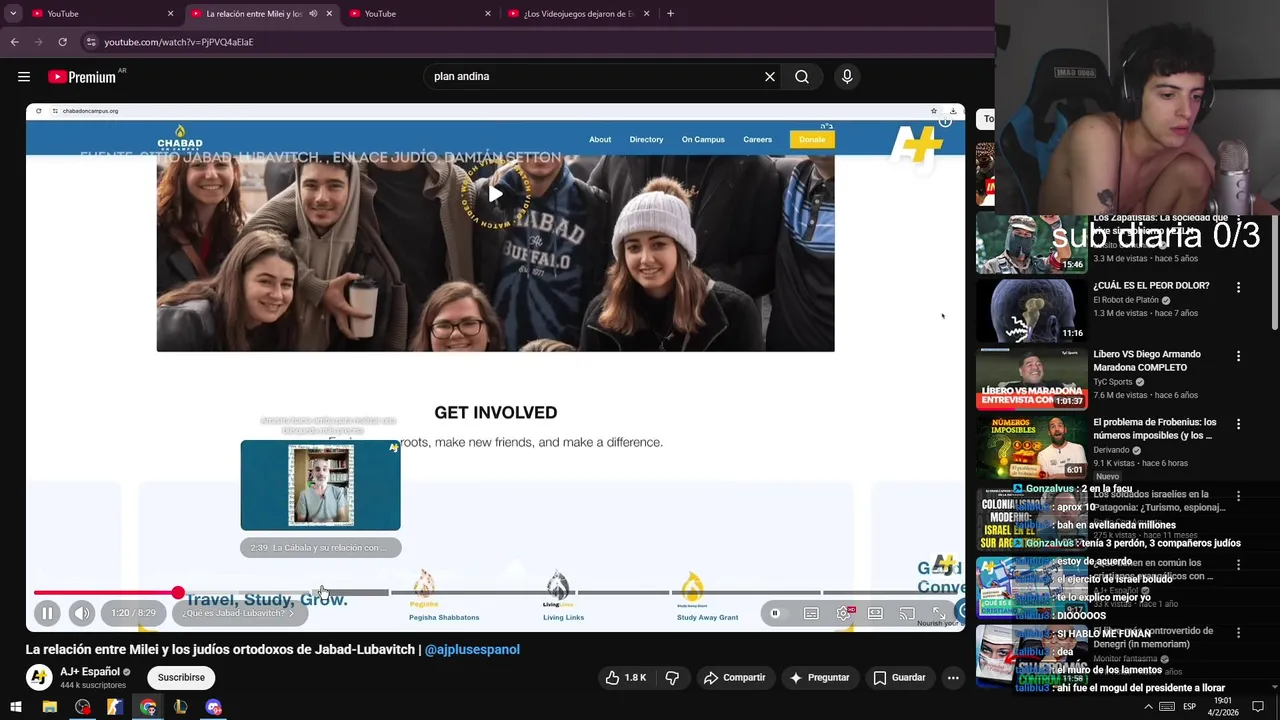
Task: Open ¿Cuál es el peor dolor? thumbnail
Action: coord(1031,310)
